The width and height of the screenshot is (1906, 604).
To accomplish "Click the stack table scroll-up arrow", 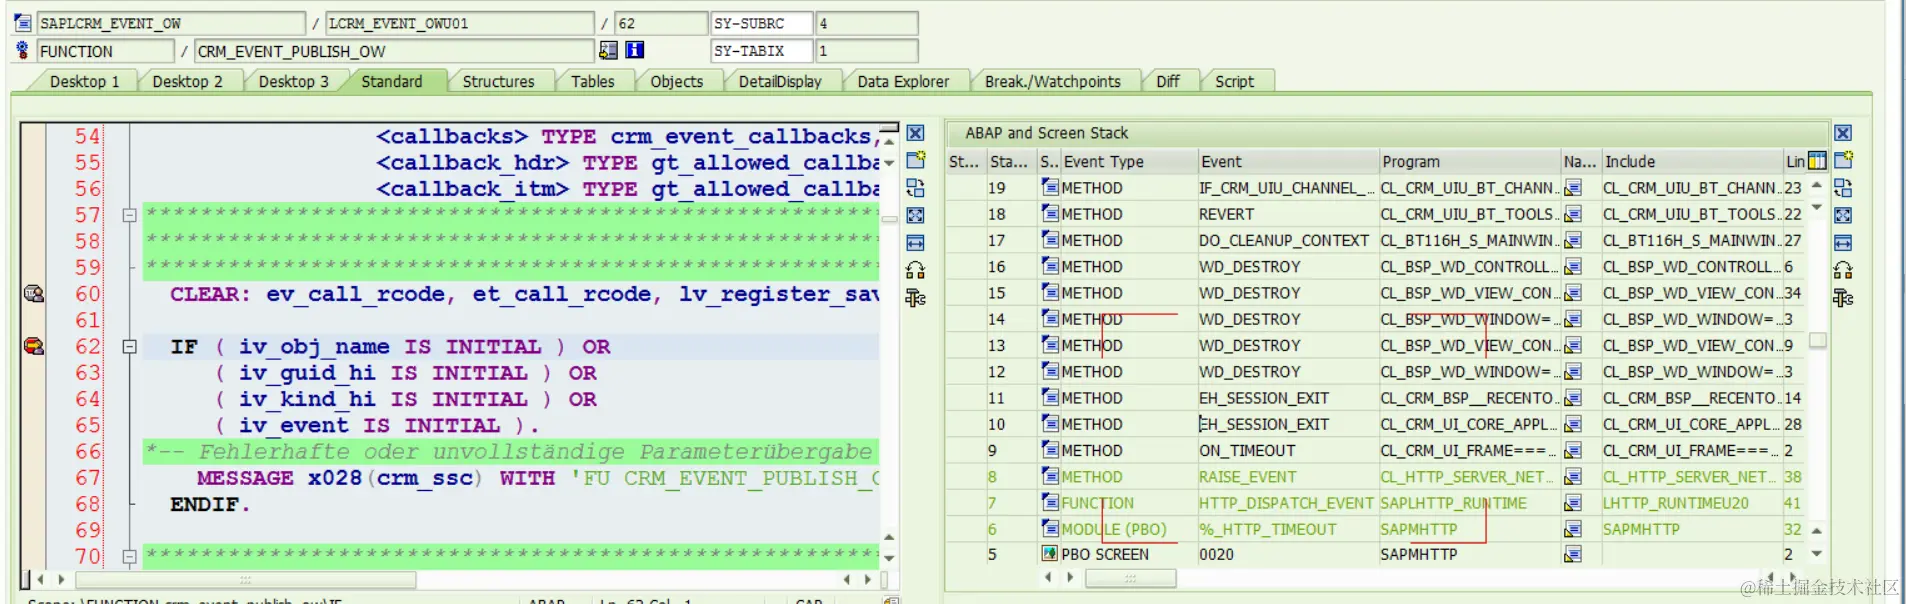I will 1817,186.
